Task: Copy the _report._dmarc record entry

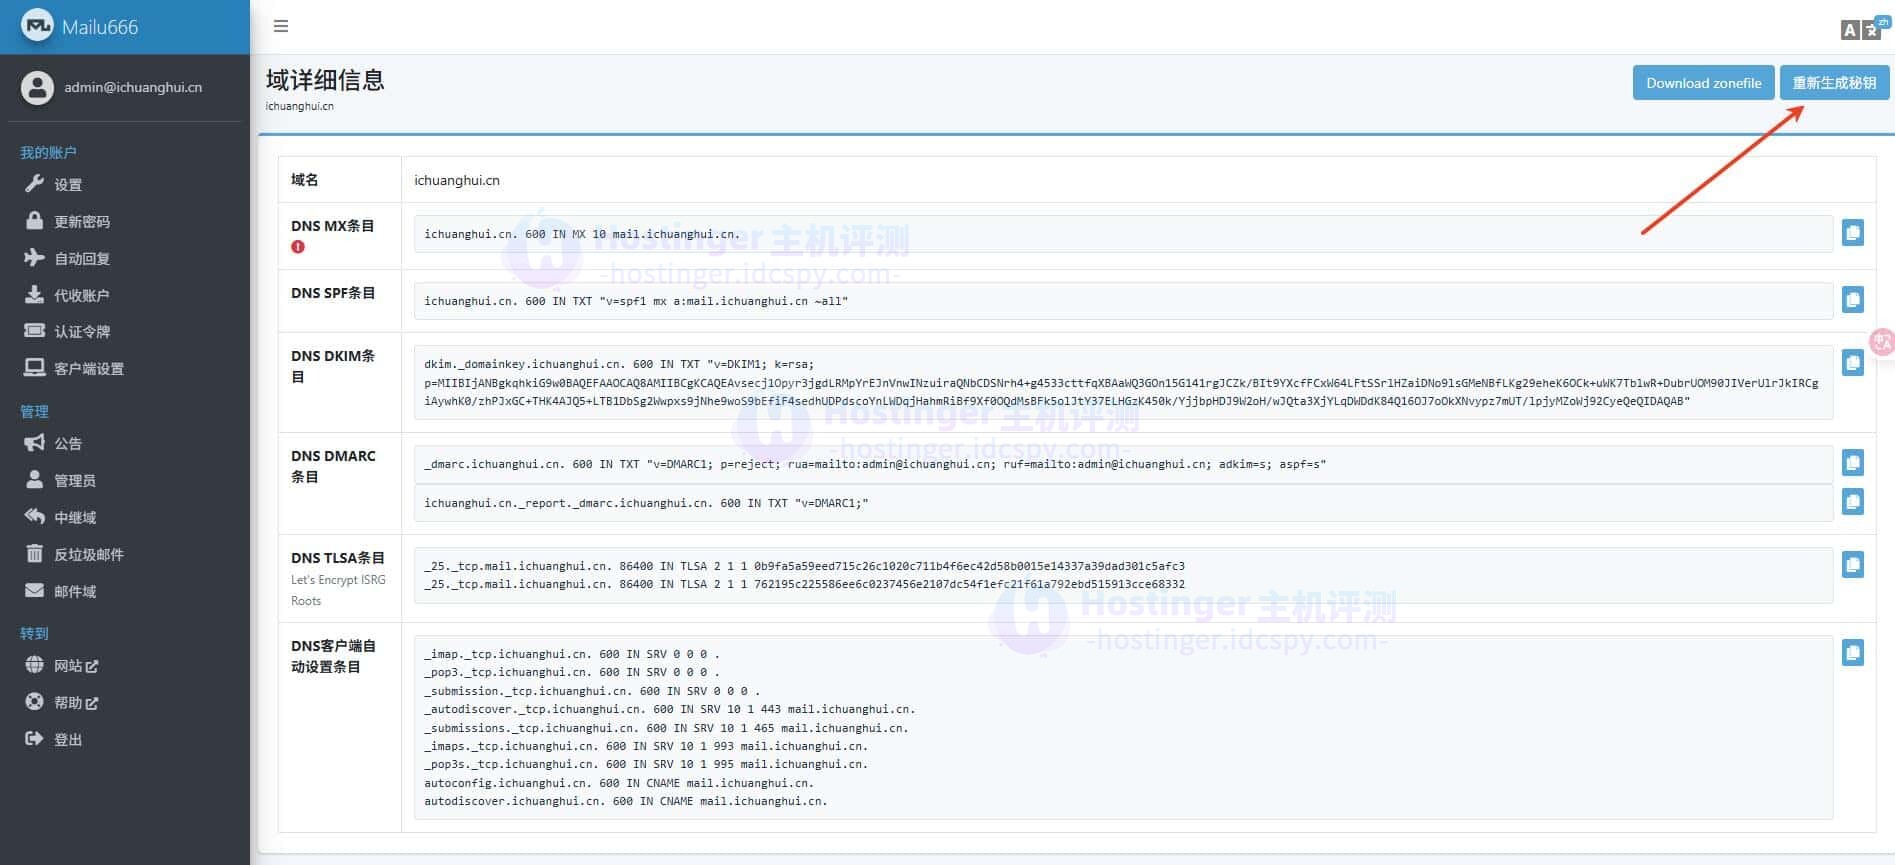Action: click(x=1852, y=501)
